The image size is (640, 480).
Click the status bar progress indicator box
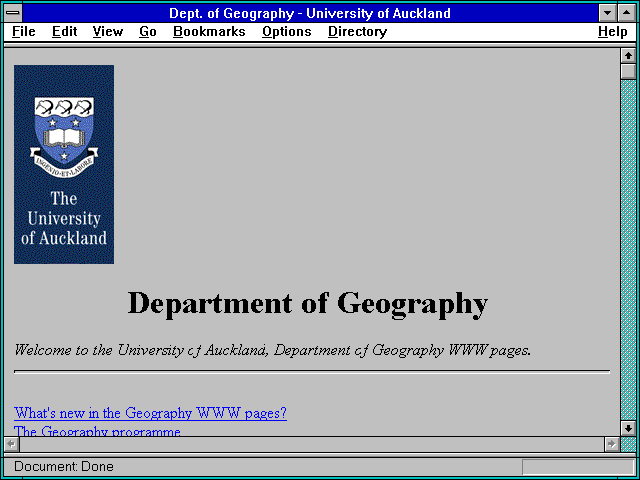pos(578,467)
